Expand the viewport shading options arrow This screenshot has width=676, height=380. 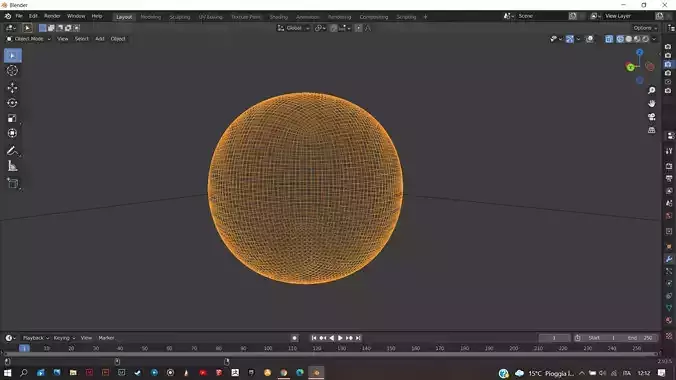(654, 39)
